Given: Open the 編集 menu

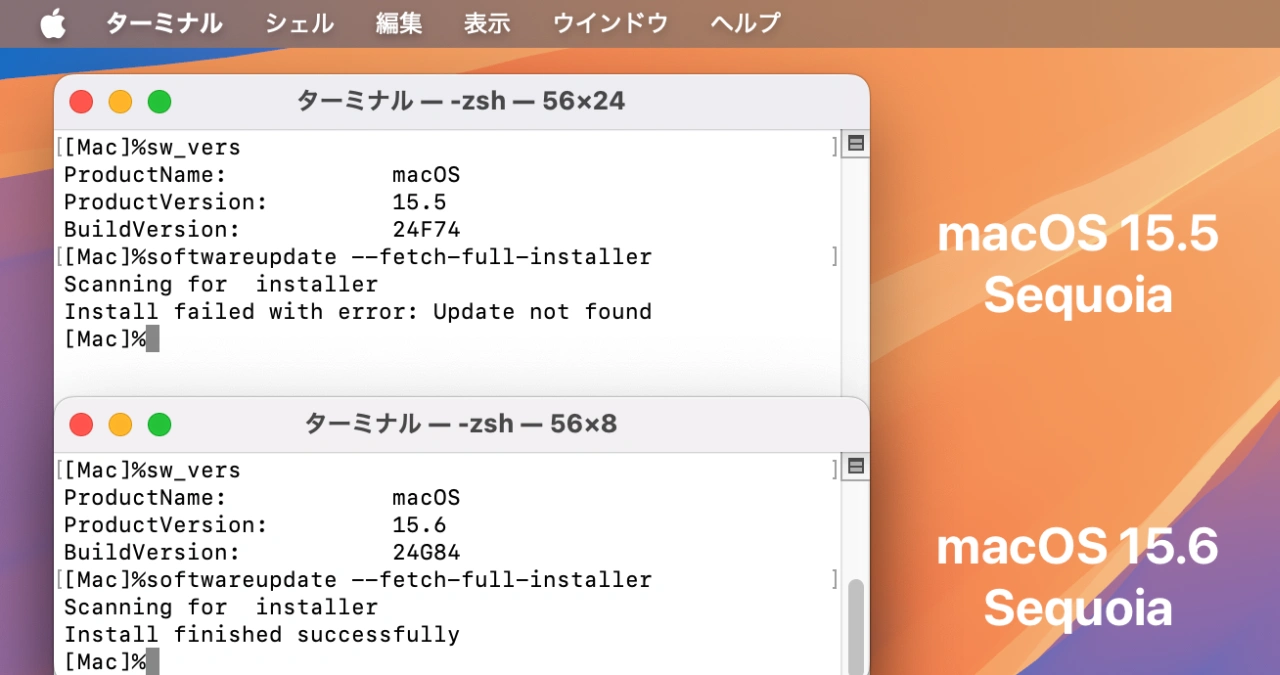Looking at the screenshot, I should click(398, 22).
